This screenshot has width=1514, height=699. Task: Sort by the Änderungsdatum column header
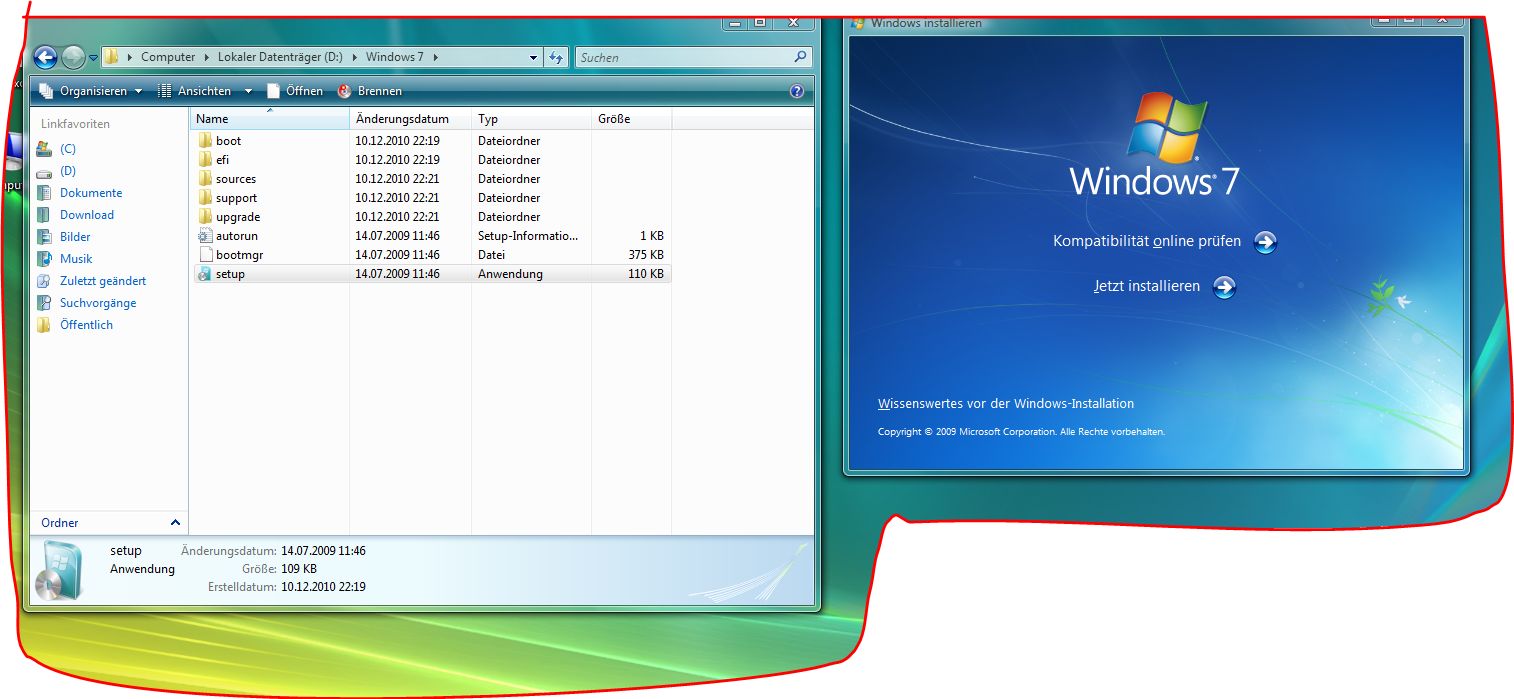click(x=410, y=119)
